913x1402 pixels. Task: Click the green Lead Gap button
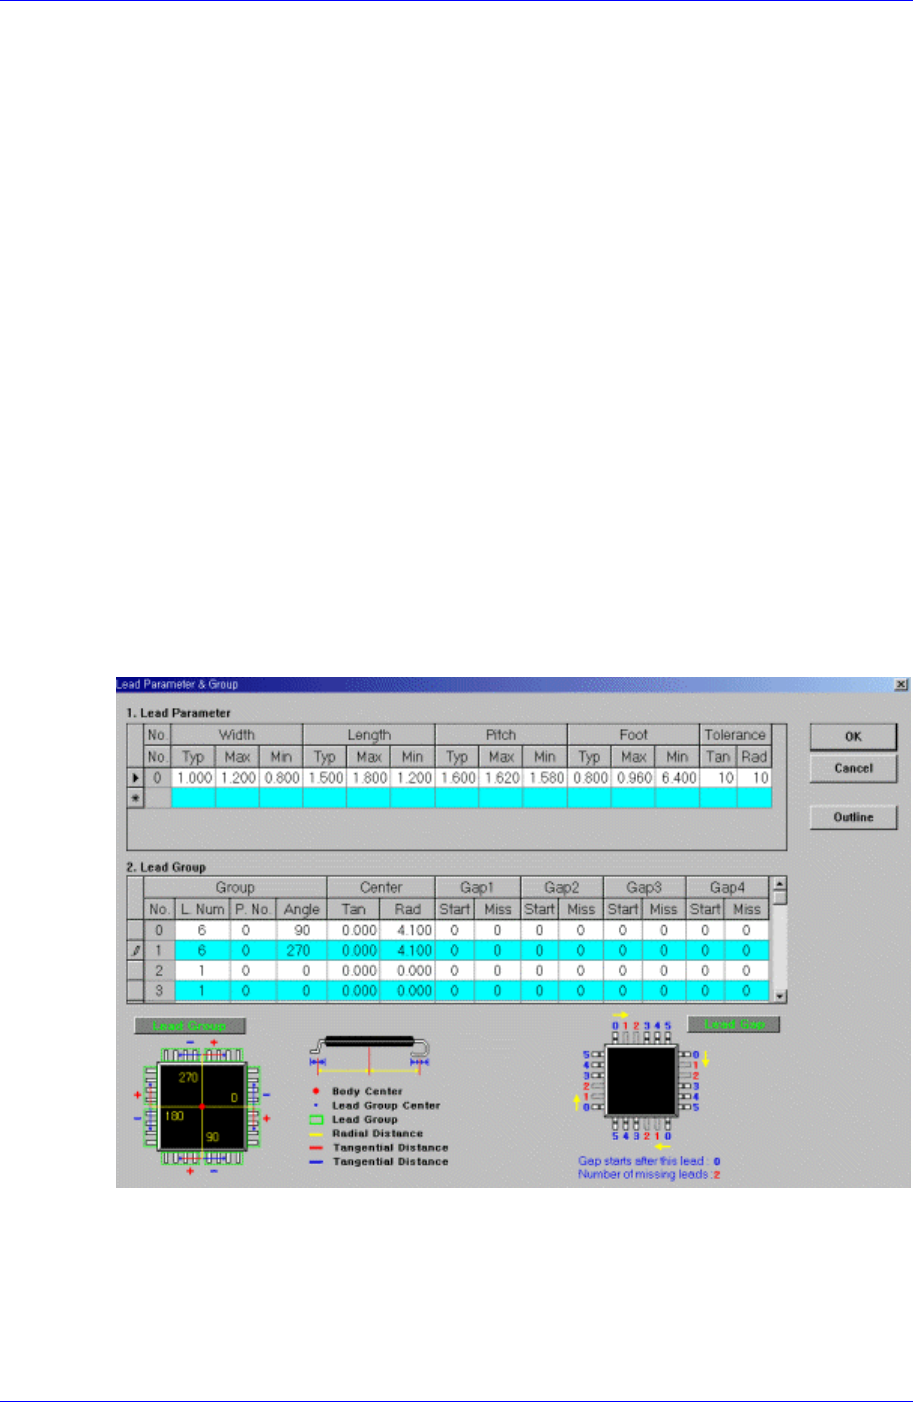[733, 1024]
